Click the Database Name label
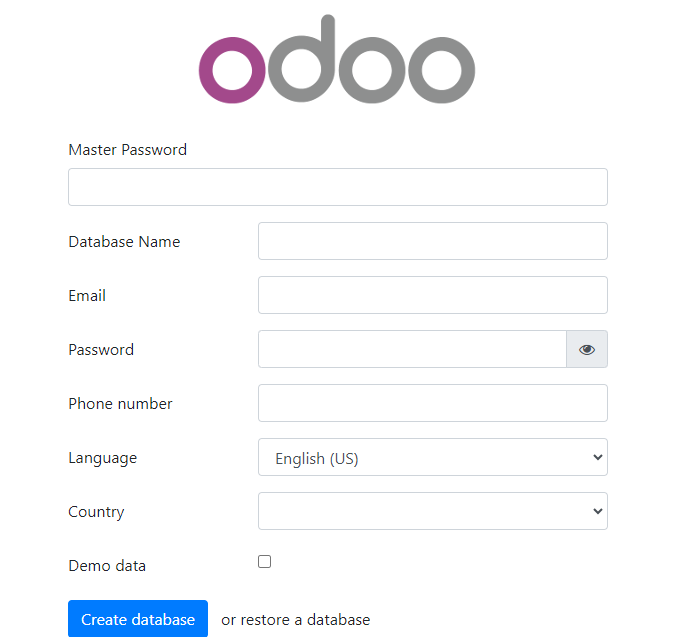Image resolution: width=682 pixels, height=637 pixels. click(x=124, y=242)
